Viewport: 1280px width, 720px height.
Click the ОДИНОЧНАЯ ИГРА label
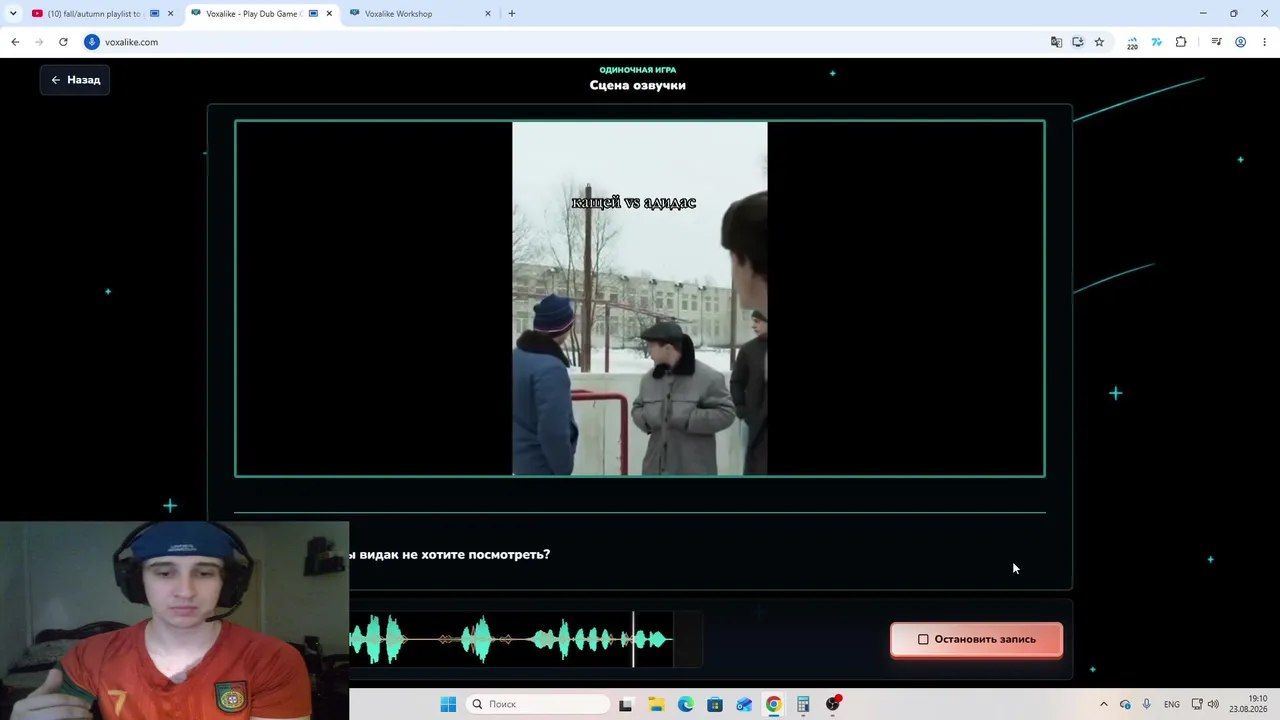pos(638,70)
